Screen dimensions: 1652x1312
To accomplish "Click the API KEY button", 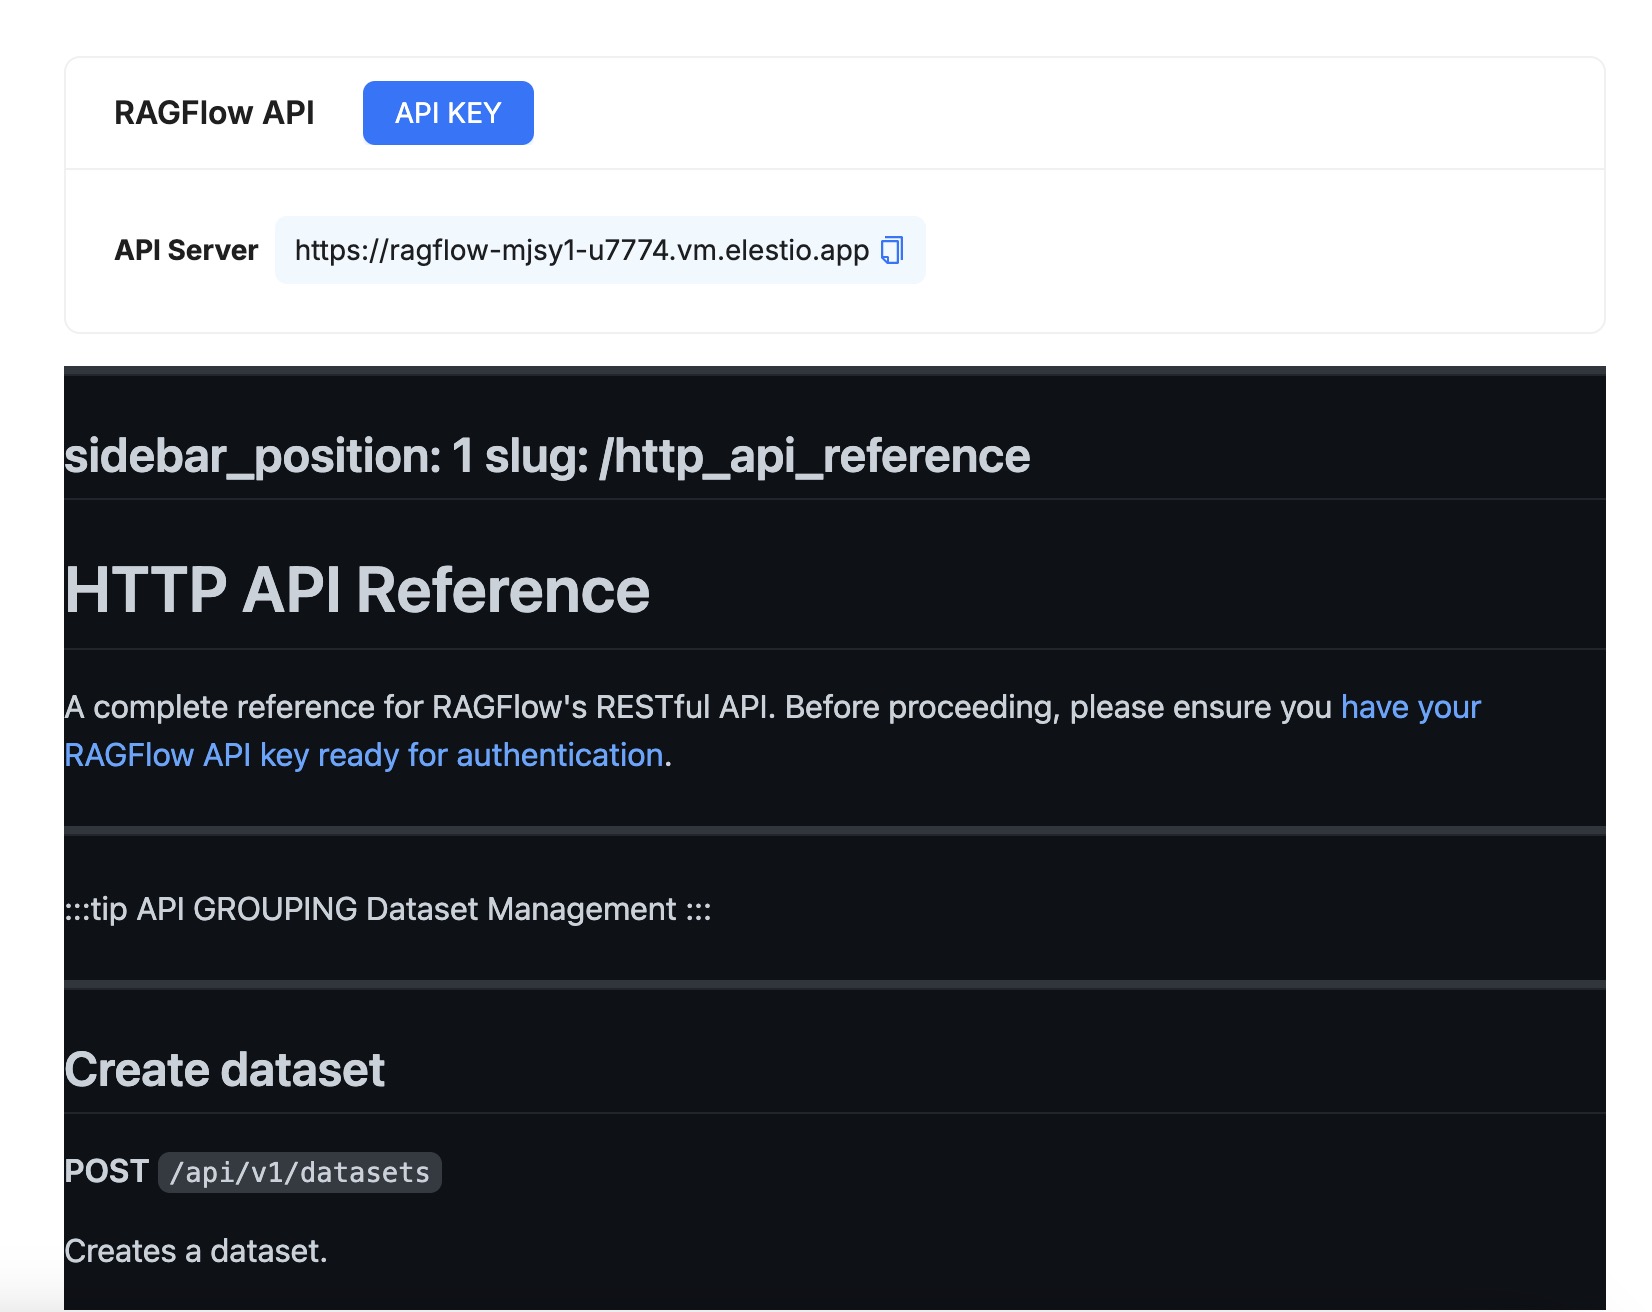I will 447,113.
